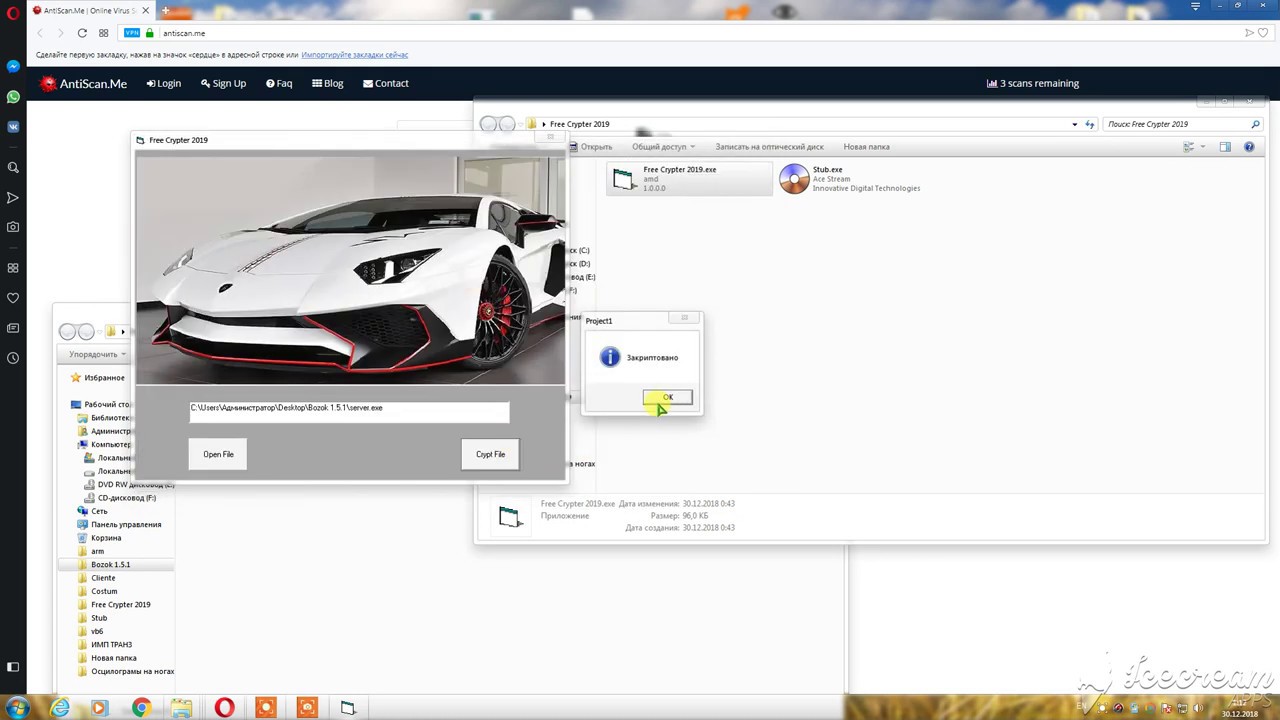The width and height of the screenshot is (1280, 720).
Task: Open the Sign Up page
Action: click(x=223, y=83)
